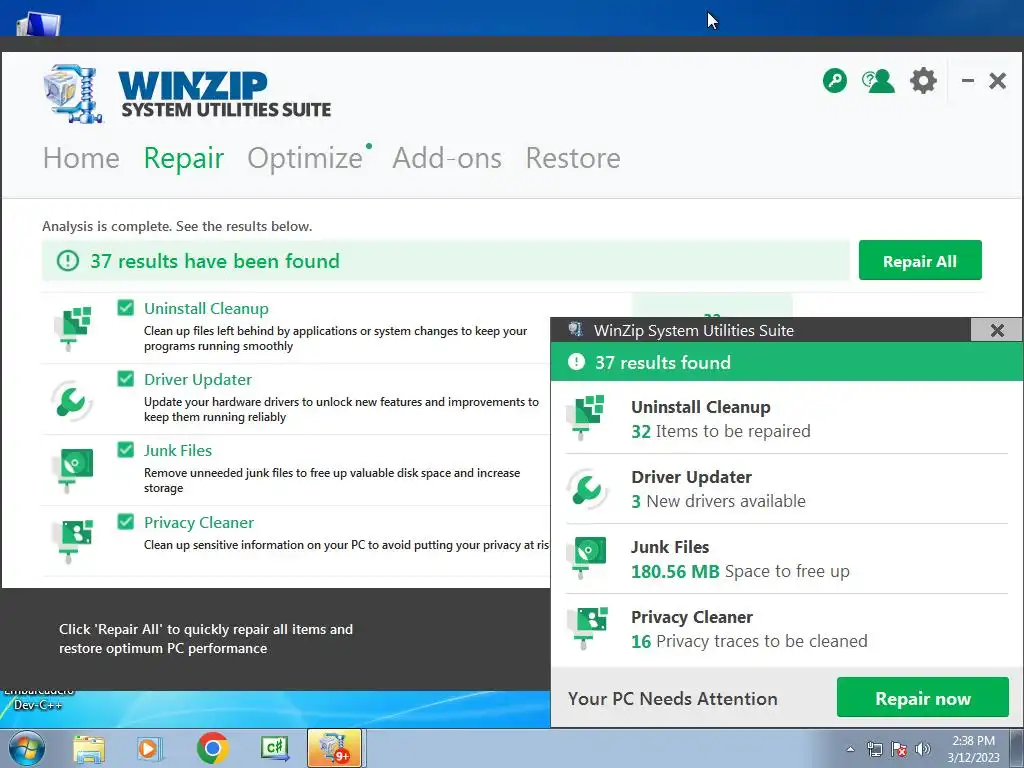Click the Junk Files icon in popup window

click(586, 557)
